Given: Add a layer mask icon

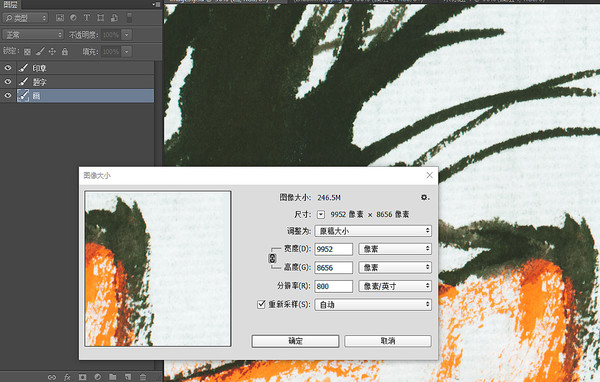Looking at the screenshot, I should (x=82, y=377).
